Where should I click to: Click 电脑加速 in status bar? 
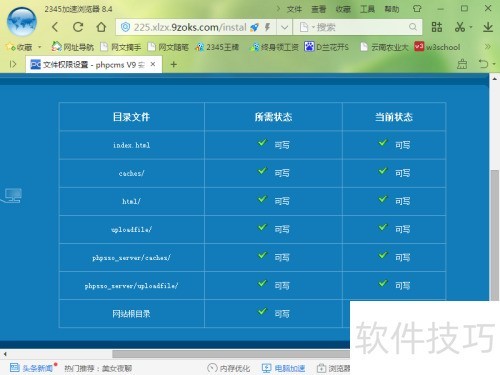tap(283, 368)
